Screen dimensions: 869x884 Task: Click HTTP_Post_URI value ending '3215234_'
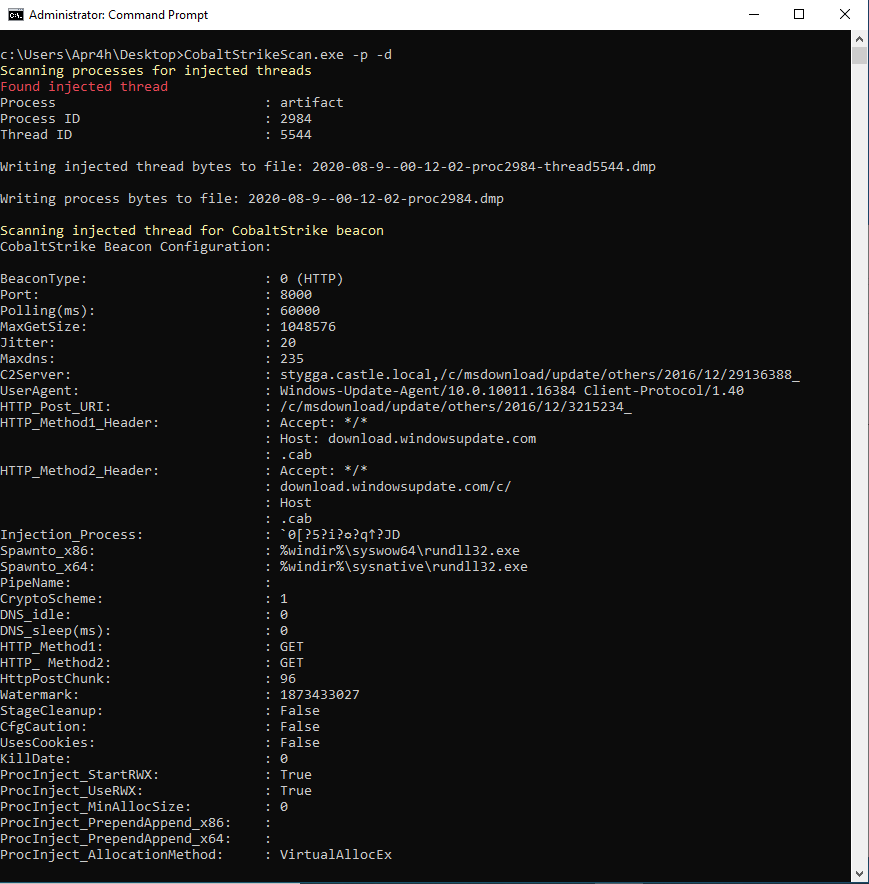[x=456, y=406]
